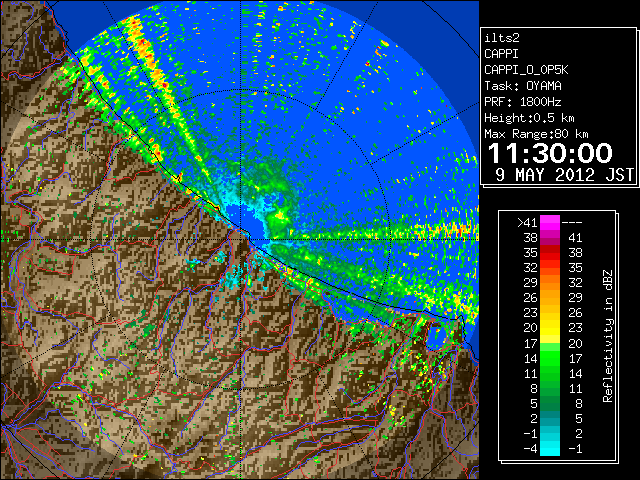Click the 'Reflectivity in dBZ' vertical legend title
640x480 pixels.
608,336
